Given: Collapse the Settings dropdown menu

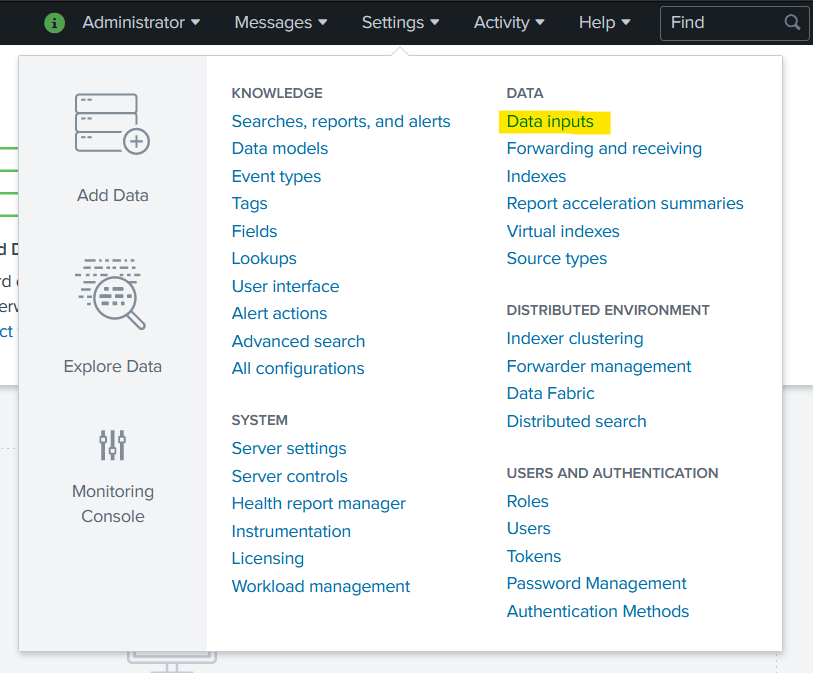Looking at the screenshot, I should (x=400, y=22).
